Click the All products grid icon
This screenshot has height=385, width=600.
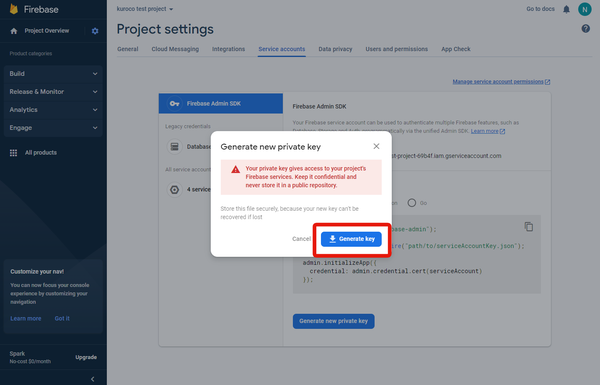(x=13, y=153)
